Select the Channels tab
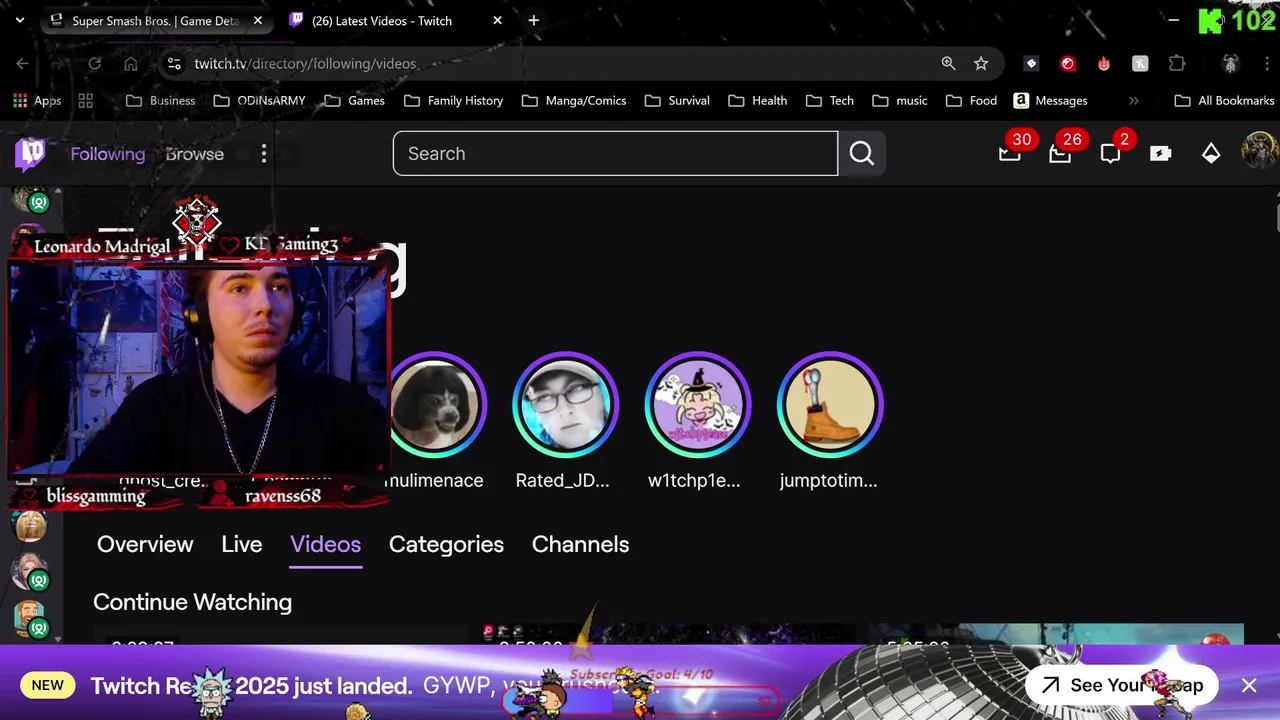Viewport: 1280px width, 720px height. click(x=580, y=544)
